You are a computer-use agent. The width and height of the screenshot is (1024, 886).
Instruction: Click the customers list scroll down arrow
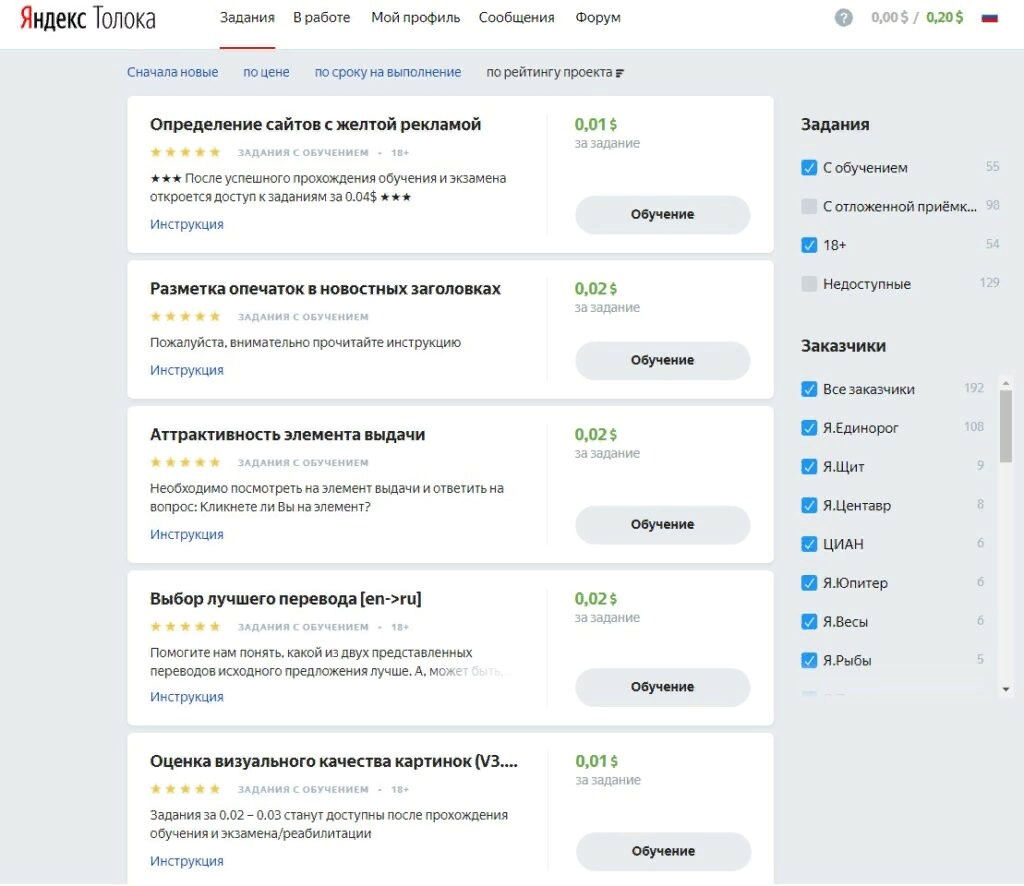pyautogui.click(x=1006, y=690)
